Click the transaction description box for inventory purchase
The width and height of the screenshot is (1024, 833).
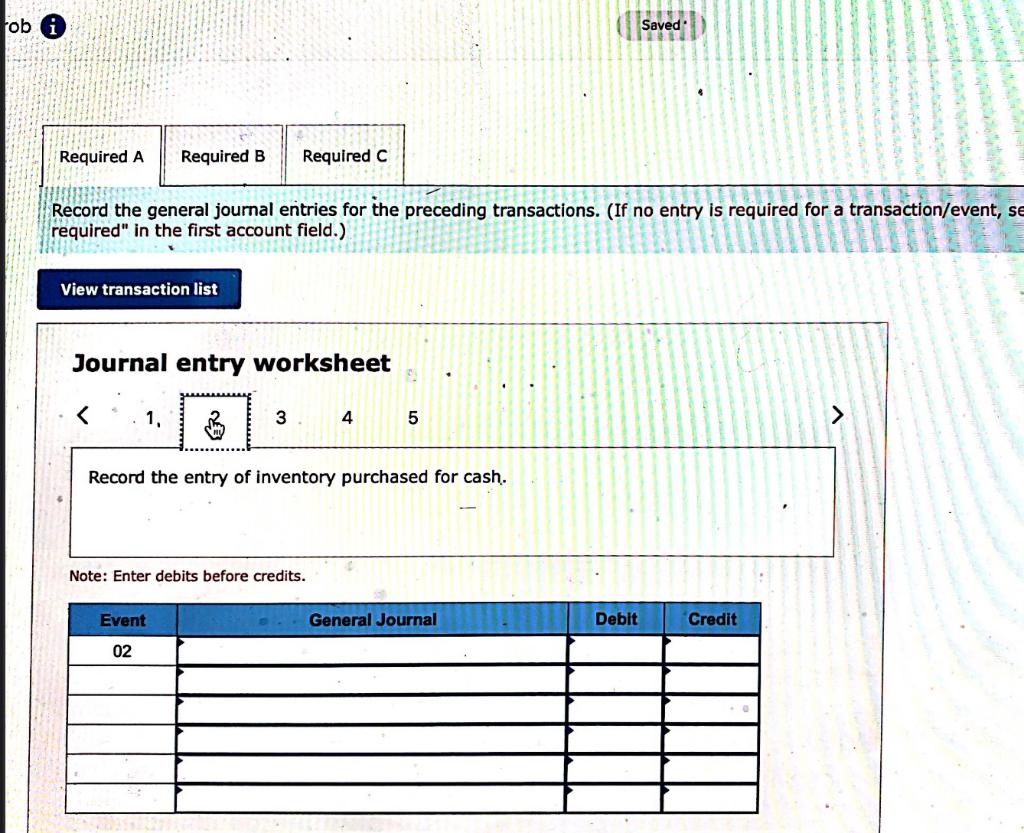[451, 500]
